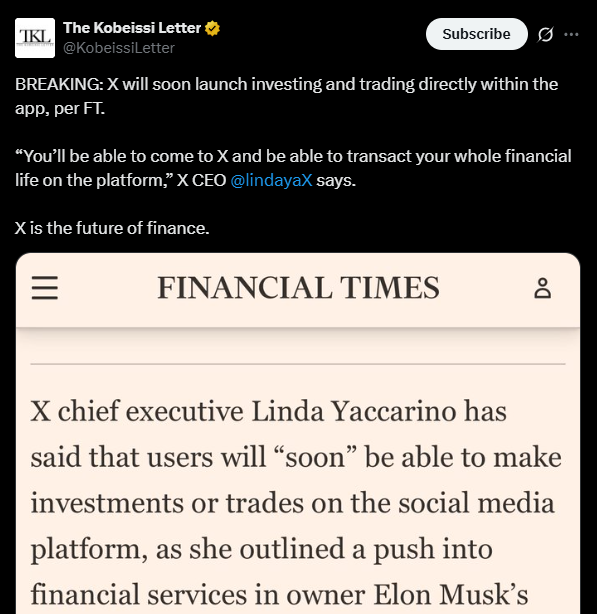Open the attached Financial Times article image
Screen dimensions: 597x614
pos(298,433)
